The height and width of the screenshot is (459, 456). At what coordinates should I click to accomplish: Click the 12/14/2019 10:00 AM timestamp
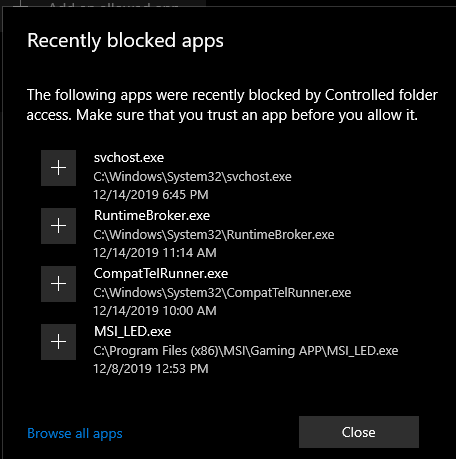[x=155, y=311]
